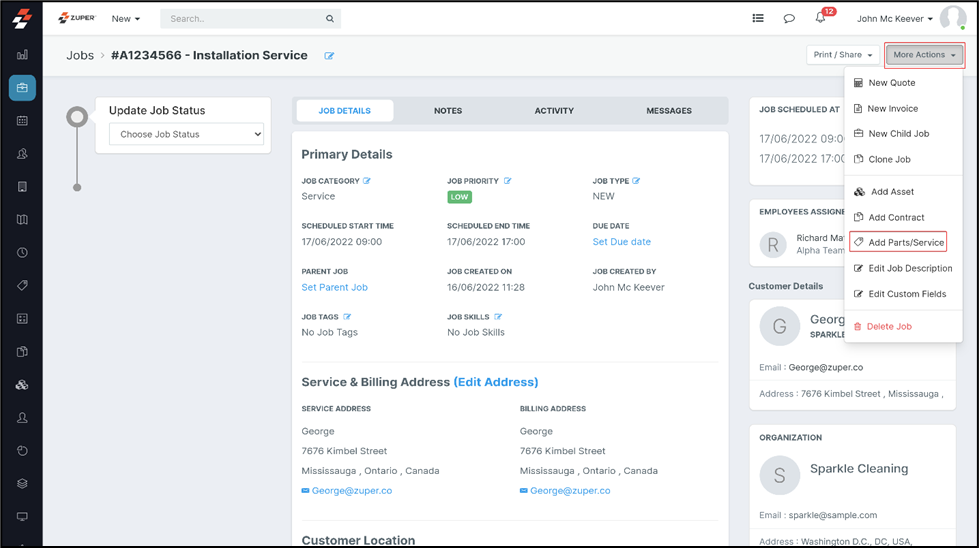Edit the Job Priority field icon
The height and width of the screenshot is (548, 979).
coord(508,181)
